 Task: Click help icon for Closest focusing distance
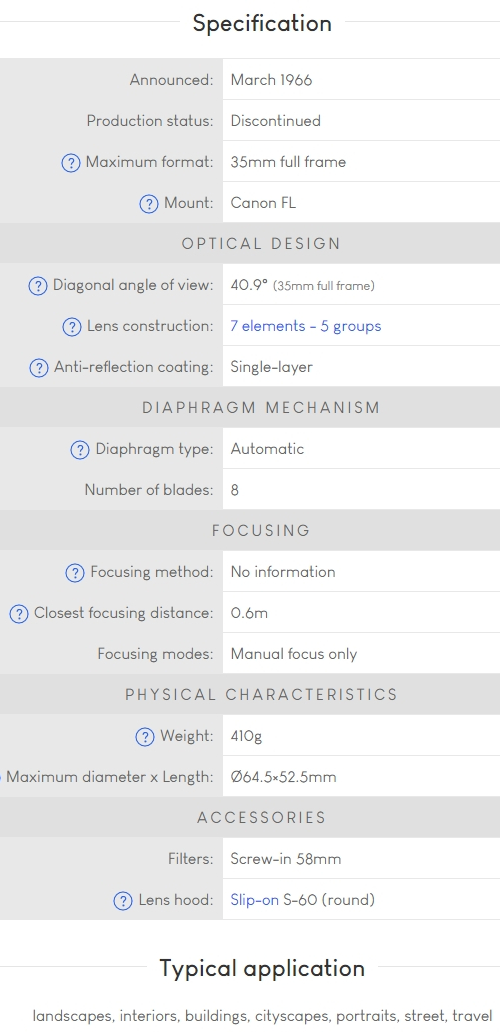tap(18, 613)
